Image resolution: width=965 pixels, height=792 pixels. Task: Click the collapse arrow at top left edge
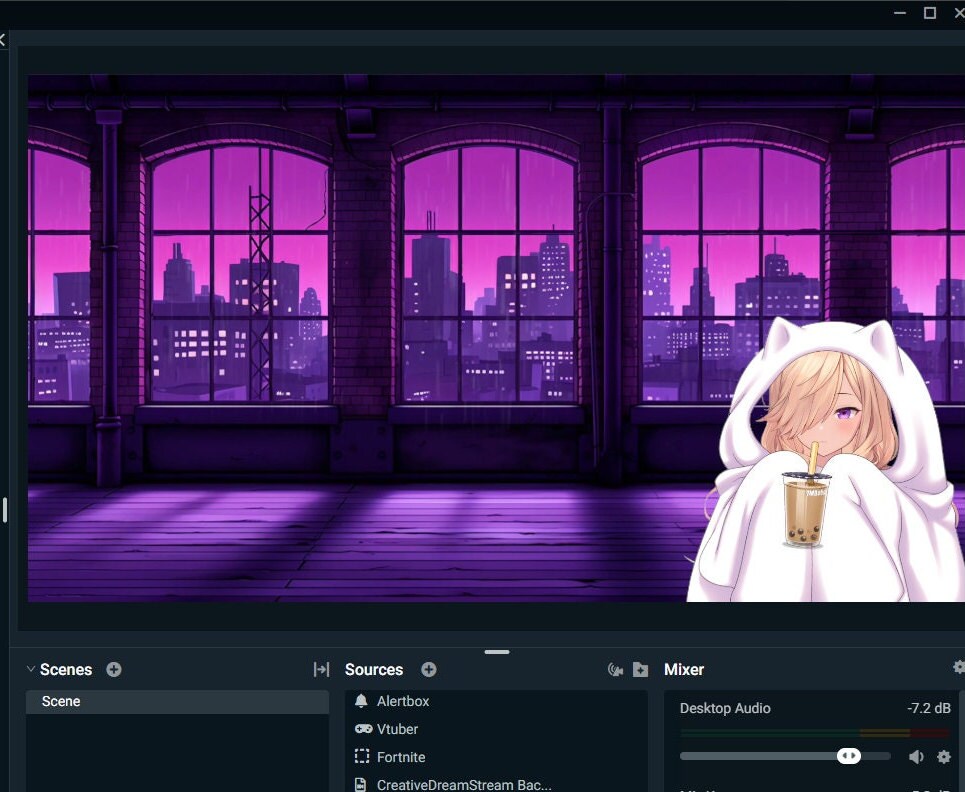[4, 40]
